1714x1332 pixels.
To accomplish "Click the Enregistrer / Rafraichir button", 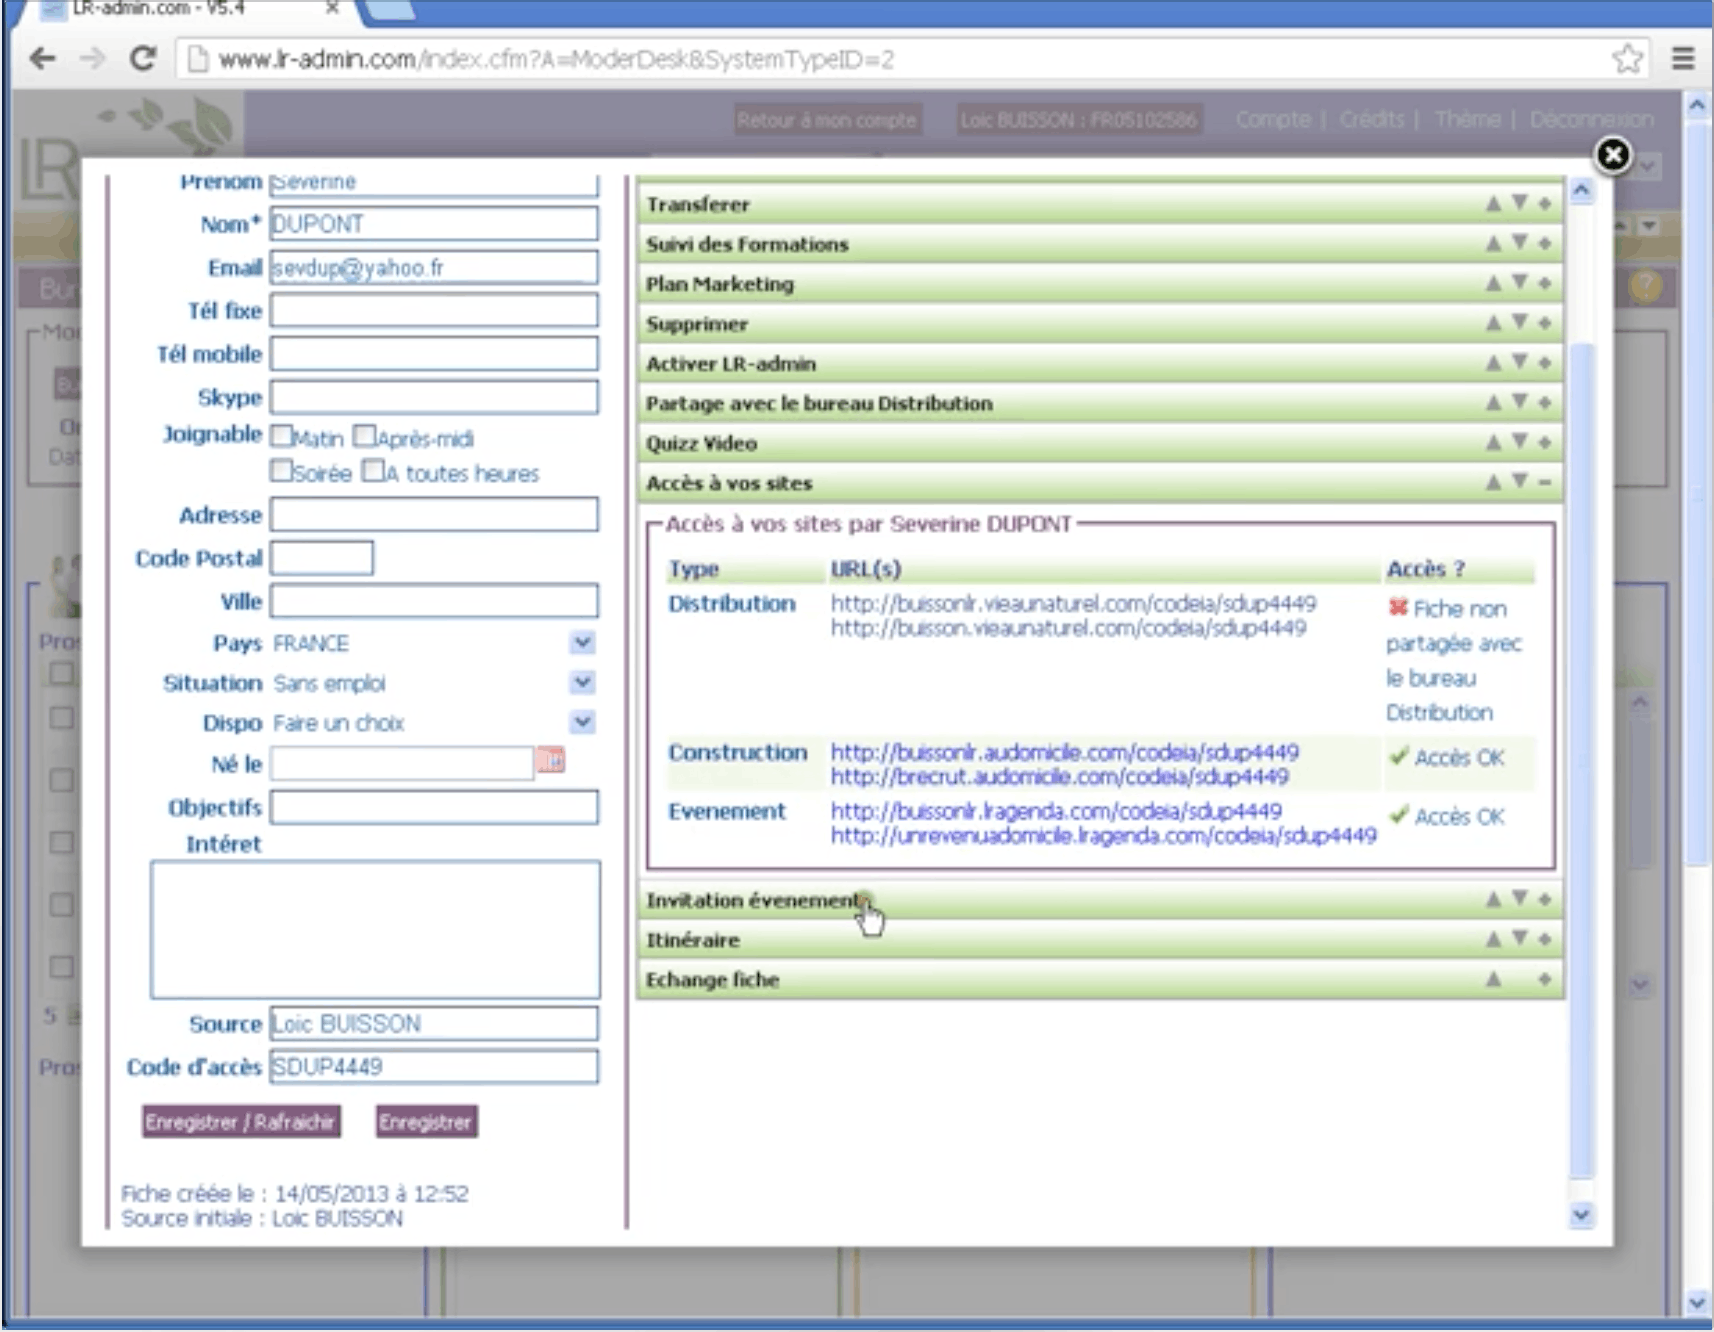I will point(240,1122).
